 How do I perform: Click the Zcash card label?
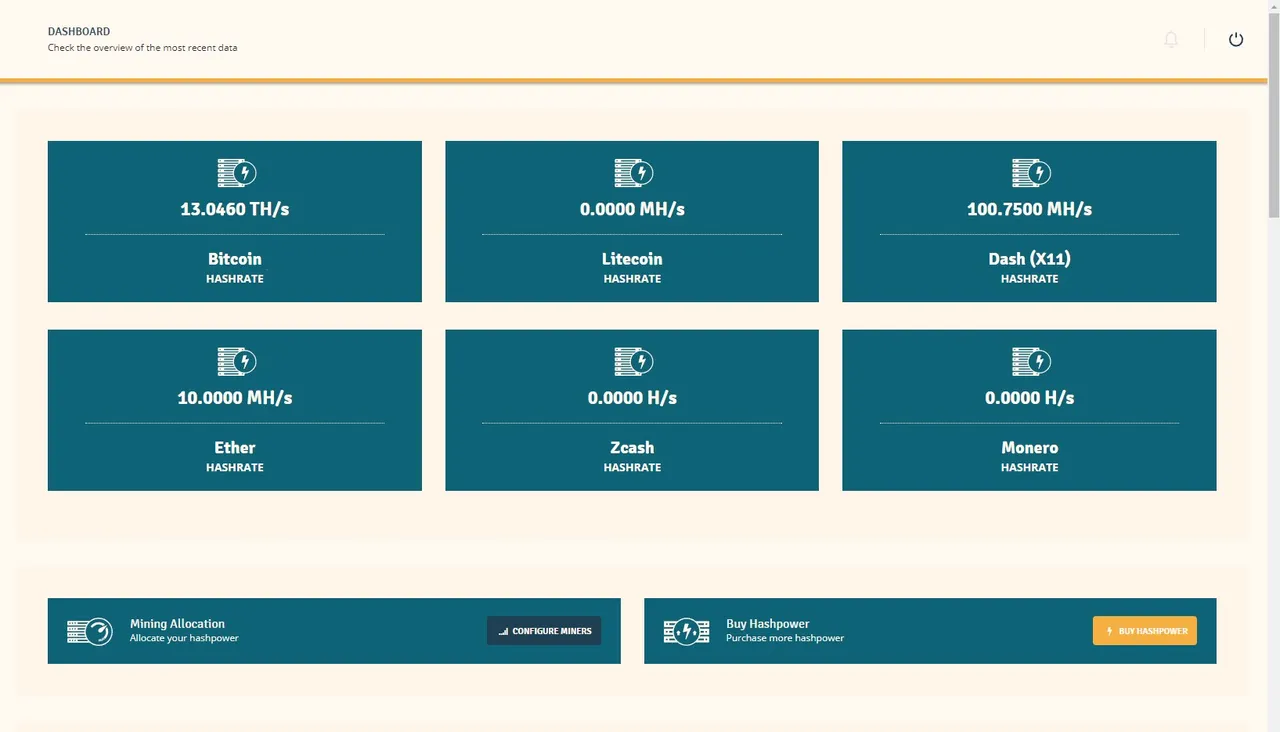point(632,447)
